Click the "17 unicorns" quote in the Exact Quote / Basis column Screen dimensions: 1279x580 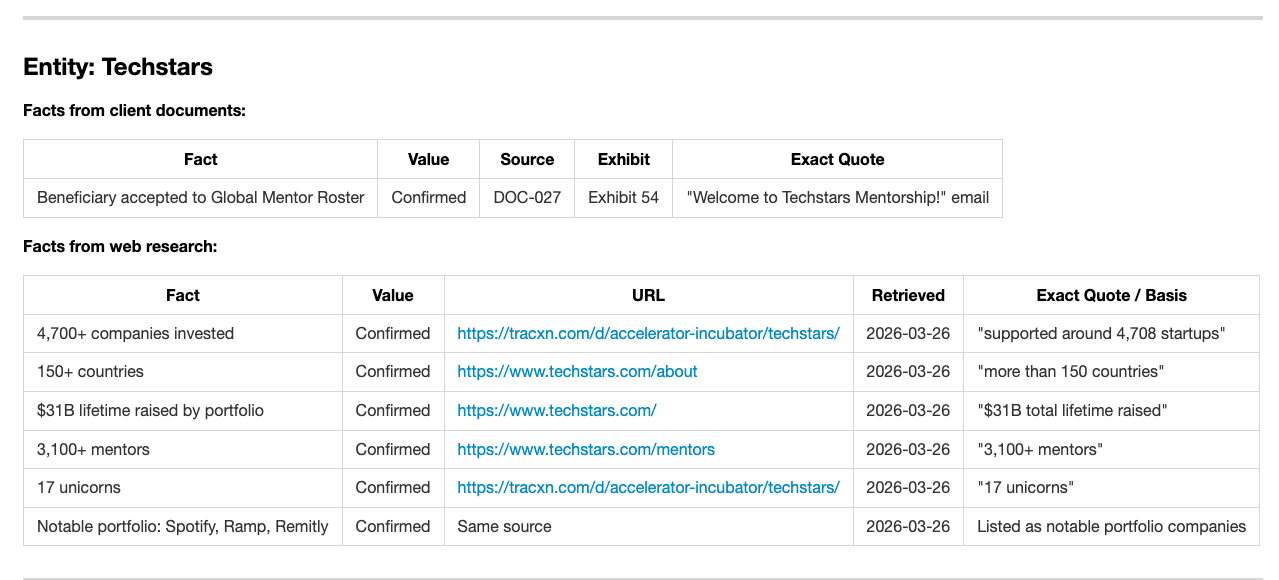1025,487
